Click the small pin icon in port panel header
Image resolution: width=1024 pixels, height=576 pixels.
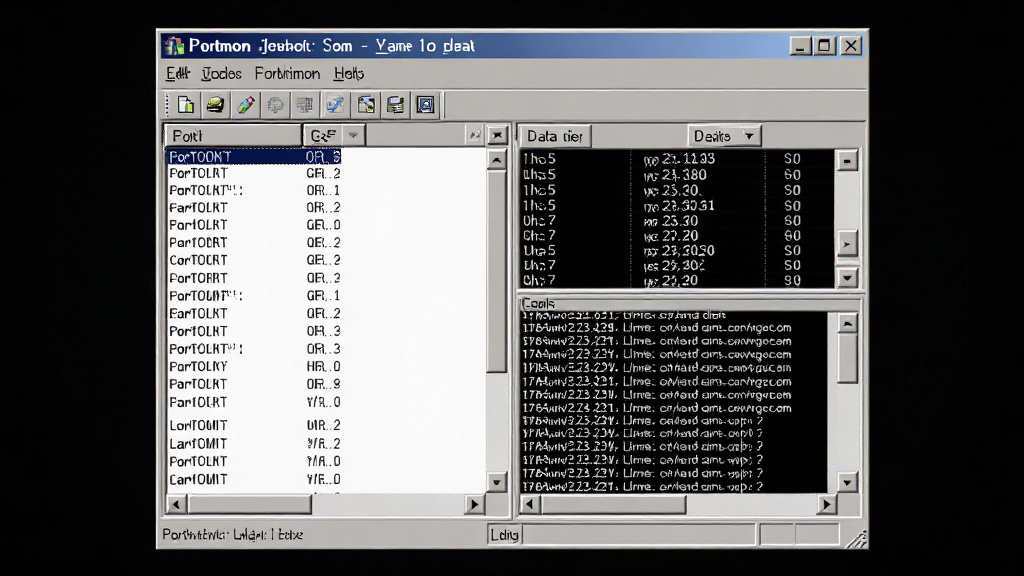pyautogui.click(x=475, y=135)
